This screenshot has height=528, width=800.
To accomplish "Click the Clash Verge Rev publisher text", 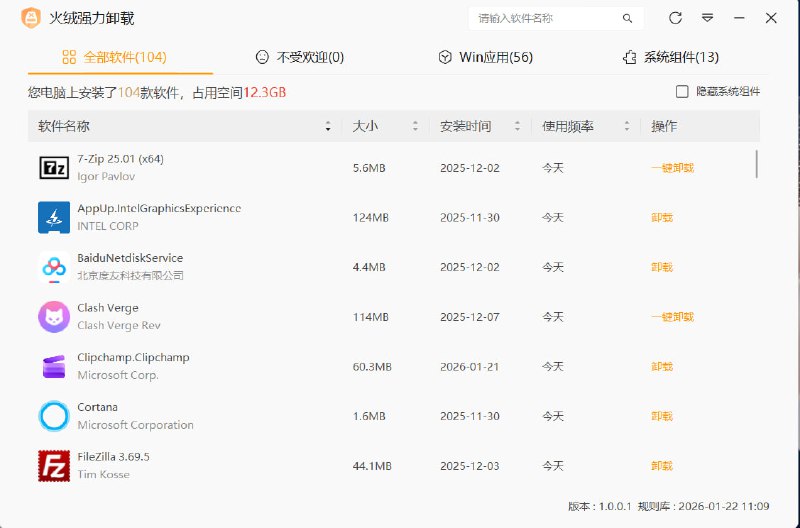I will tap(119, 325).
